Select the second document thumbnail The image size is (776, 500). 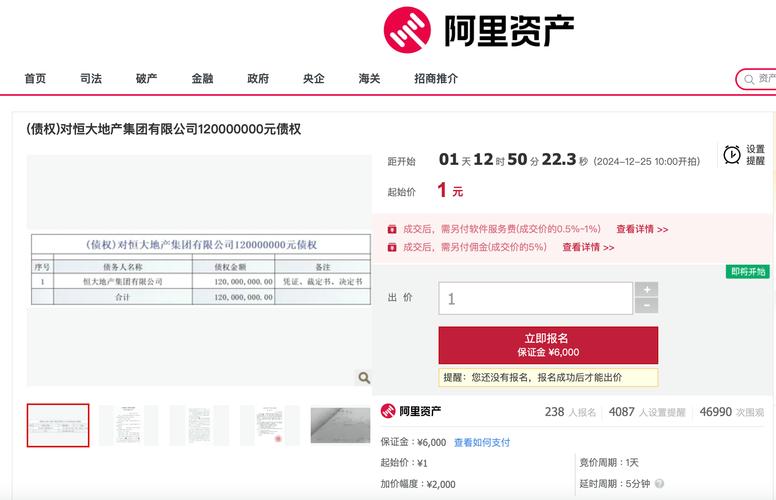129,425
